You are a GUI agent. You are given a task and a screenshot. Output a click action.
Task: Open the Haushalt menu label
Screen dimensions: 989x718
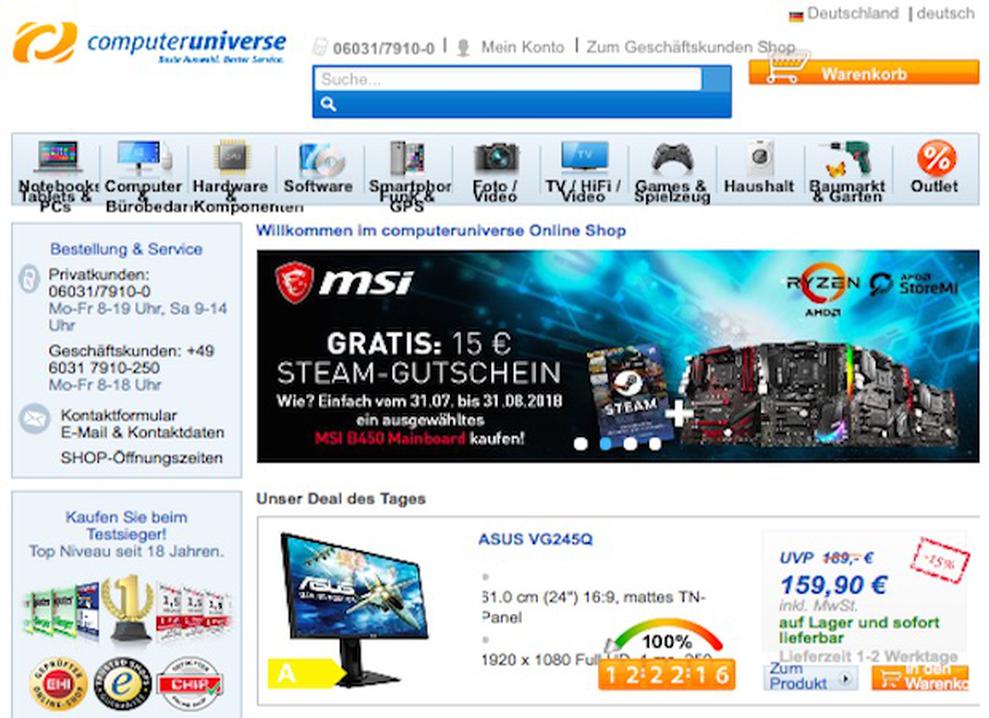point(759,187)
